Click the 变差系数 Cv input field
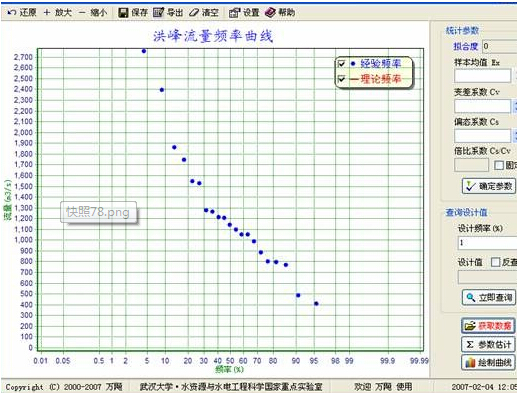 [482, 106]
